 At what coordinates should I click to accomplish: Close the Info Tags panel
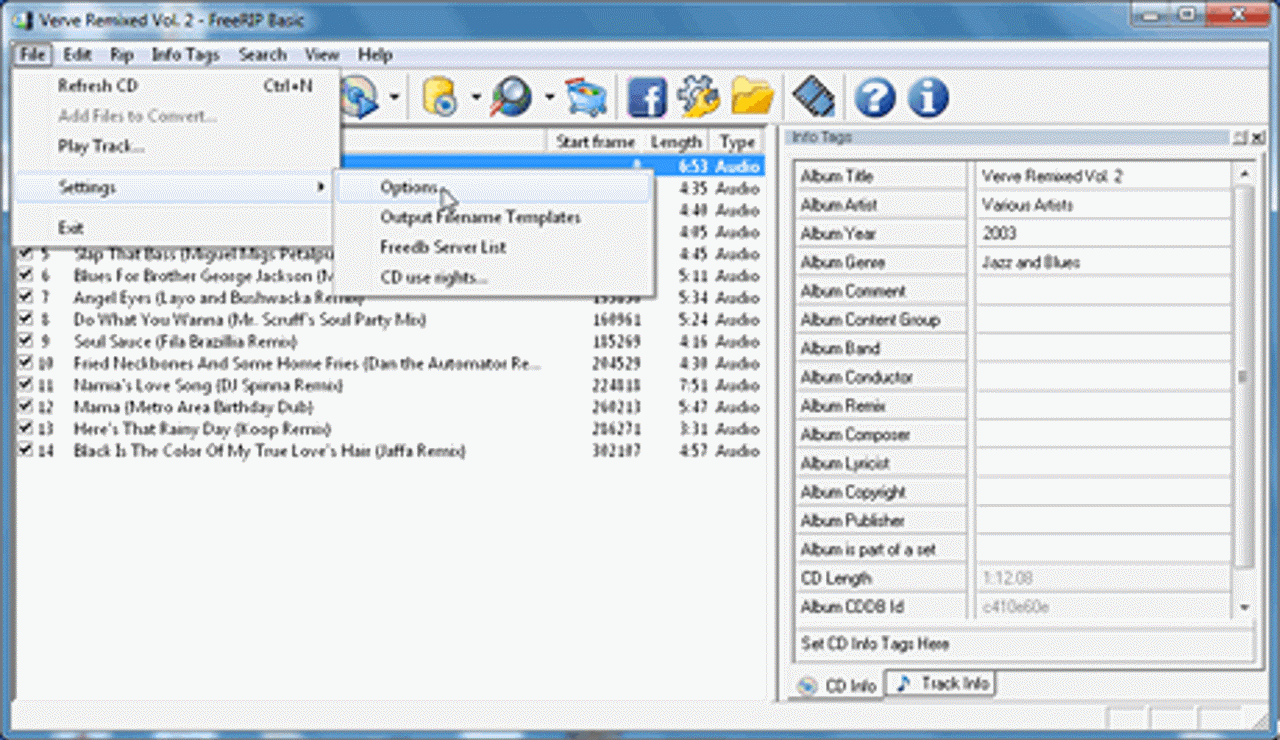coord(1256,137)
